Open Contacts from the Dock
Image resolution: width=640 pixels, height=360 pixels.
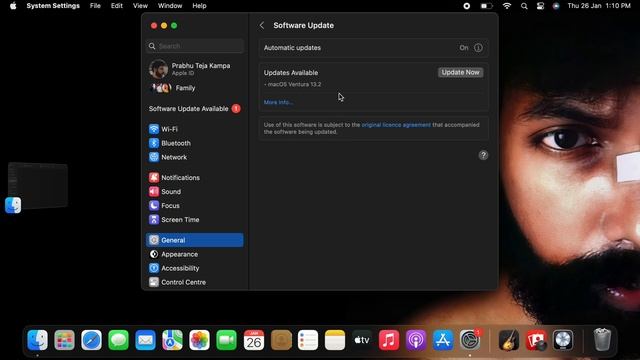(x=281, y=340)
